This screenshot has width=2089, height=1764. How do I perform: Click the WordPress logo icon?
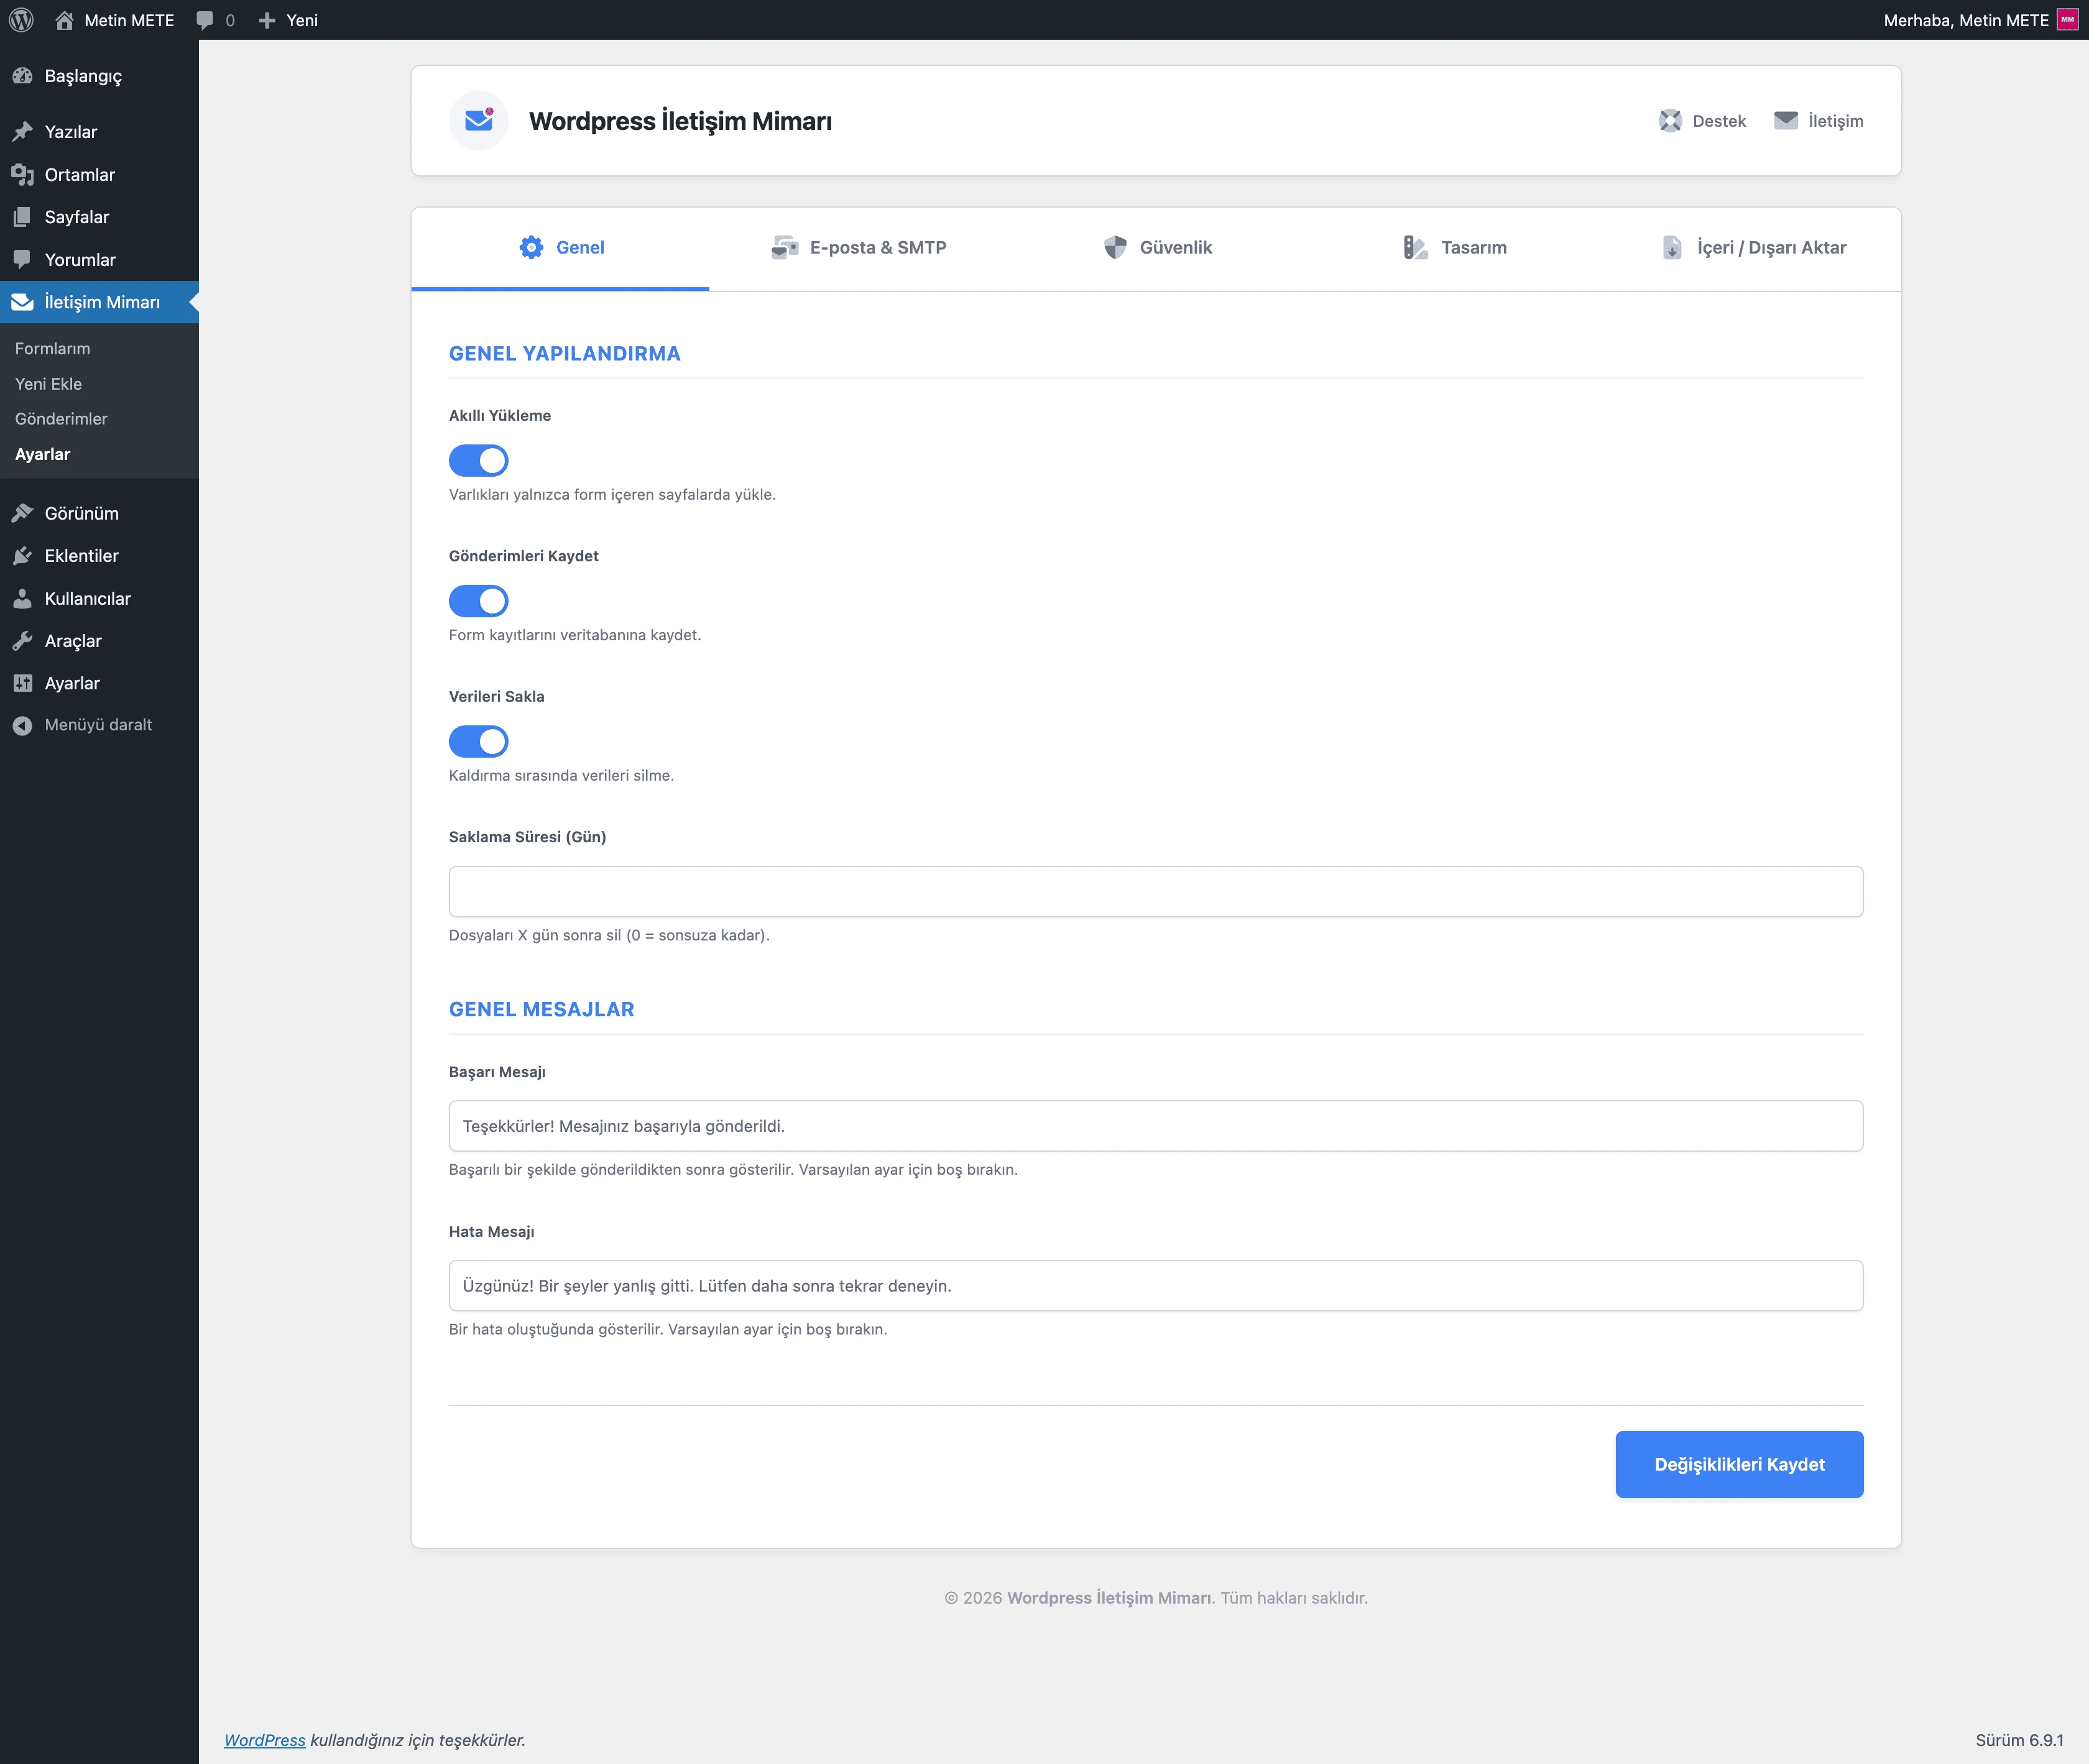pos(21,20)
